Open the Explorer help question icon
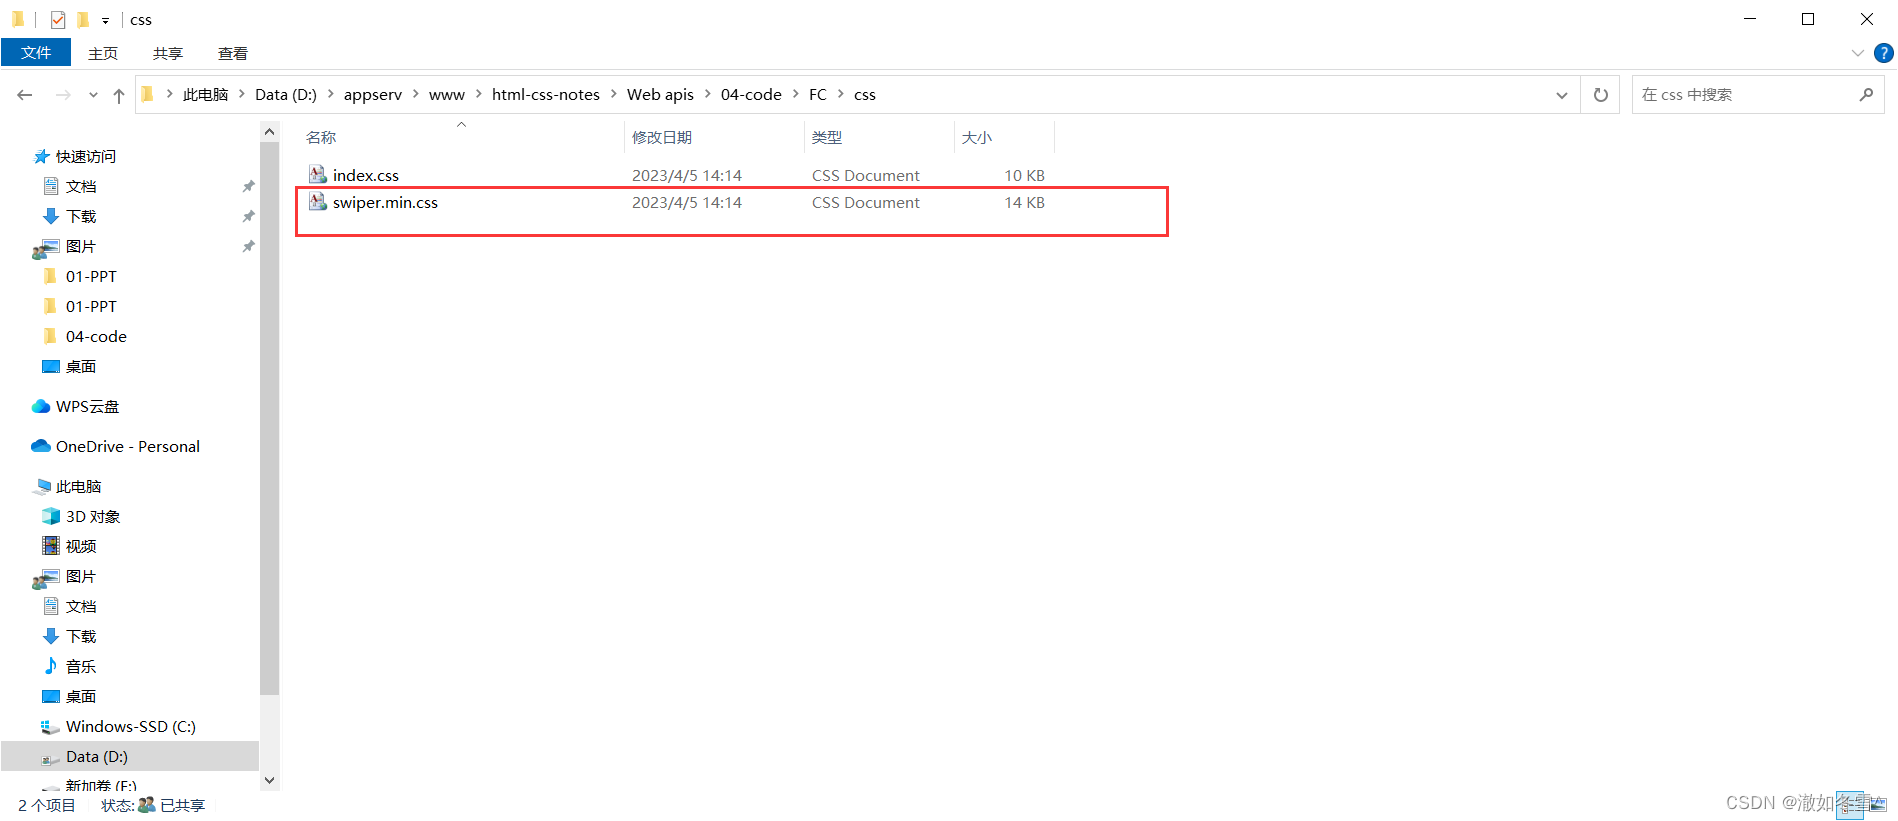 (x=1884, y=53)
